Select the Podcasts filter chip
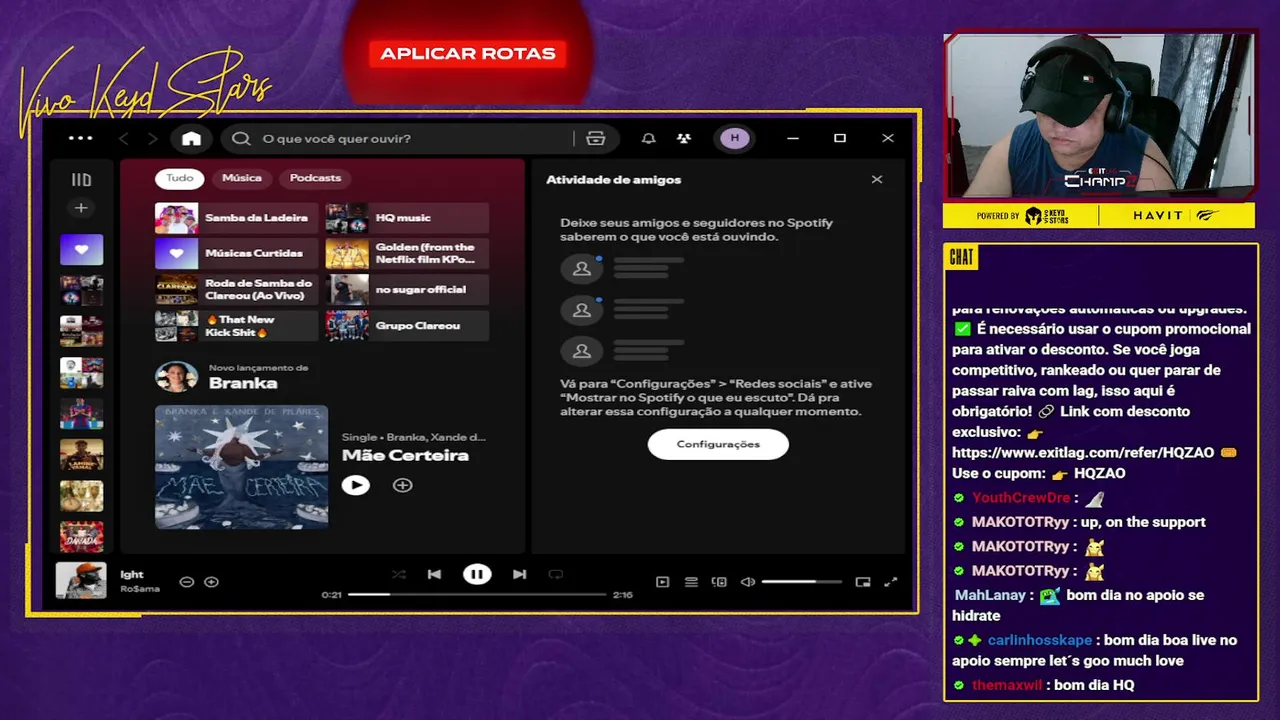Viewport: 1280px width, 720px height. (x=315, y=178)
